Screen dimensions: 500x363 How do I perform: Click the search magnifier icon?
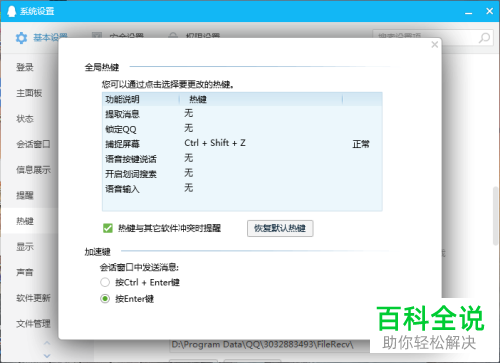tap(484, 38)
